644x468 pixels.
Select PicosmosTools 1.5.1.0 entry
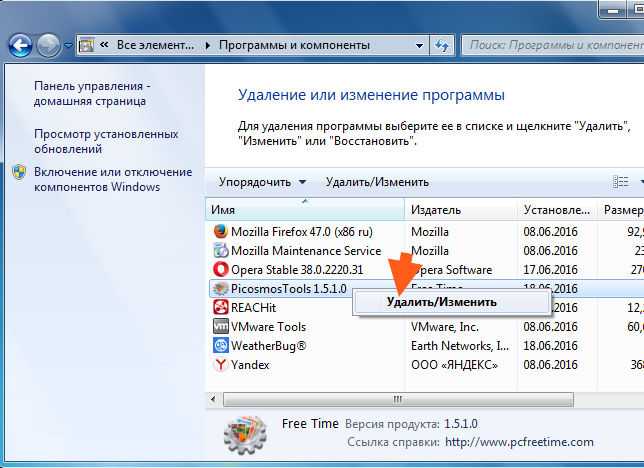[x=425, y=289]
